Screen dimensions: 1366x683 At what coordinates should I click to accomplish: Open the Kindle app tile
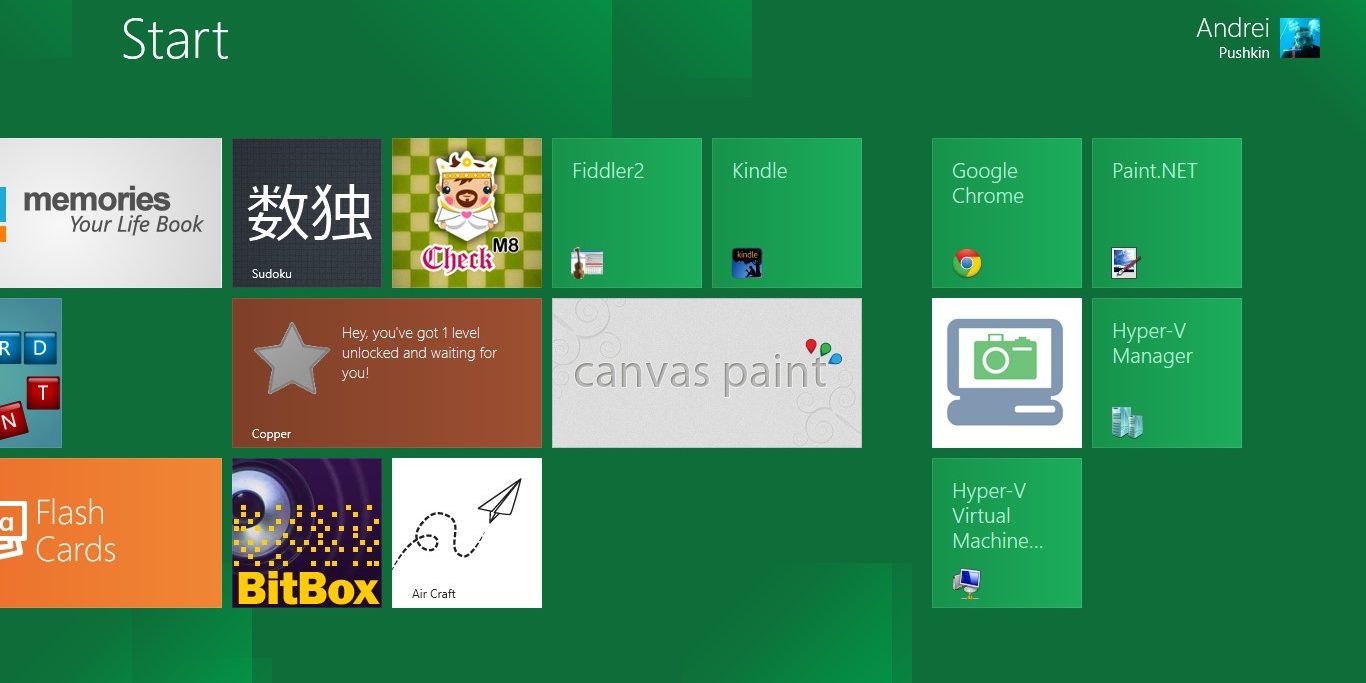[x=787, y=213]
